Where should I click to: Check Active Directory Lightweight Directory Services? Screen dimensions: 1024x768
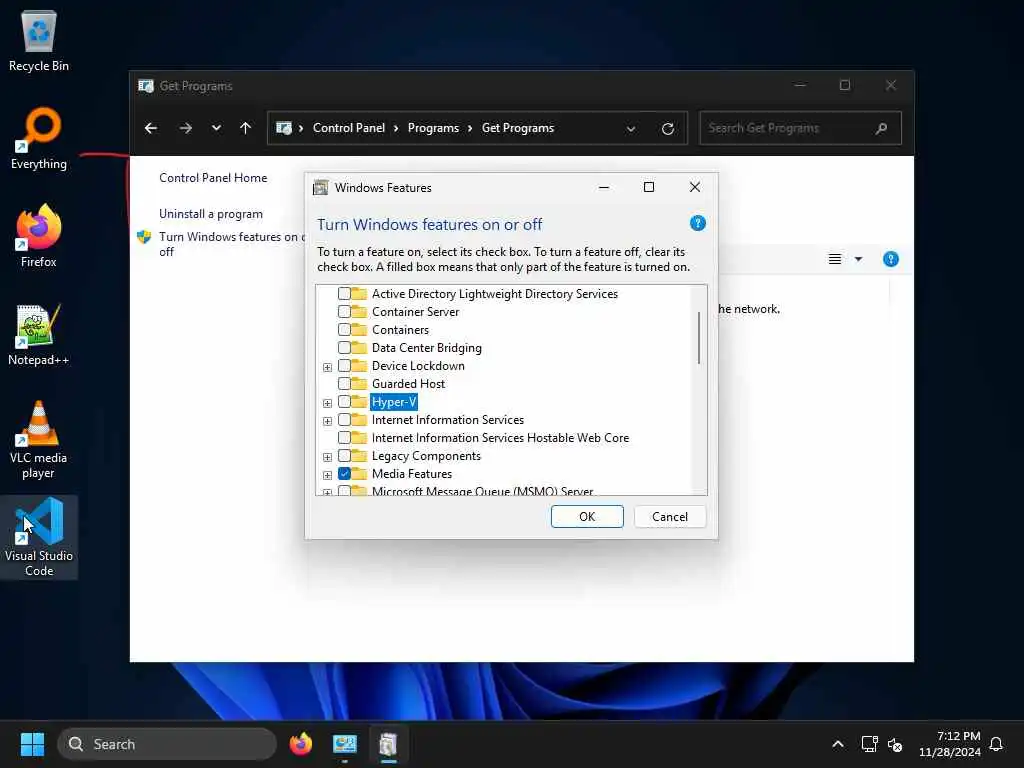pos(344,294)
